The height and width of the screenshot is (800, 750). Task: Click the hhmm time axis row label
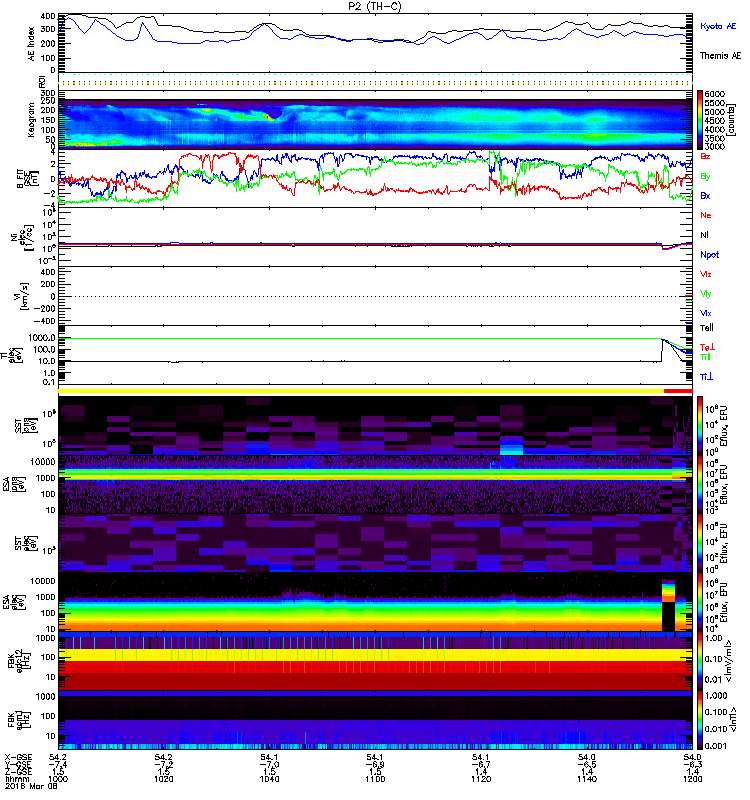point(15,779)
